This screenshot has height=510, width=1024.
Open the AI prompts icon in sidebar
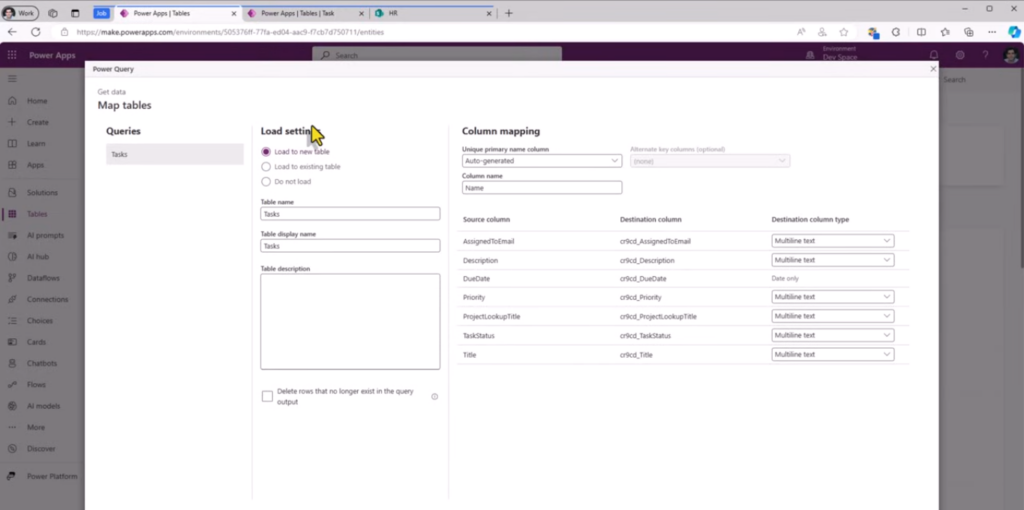pyautogui.click(x=12, y=235)
